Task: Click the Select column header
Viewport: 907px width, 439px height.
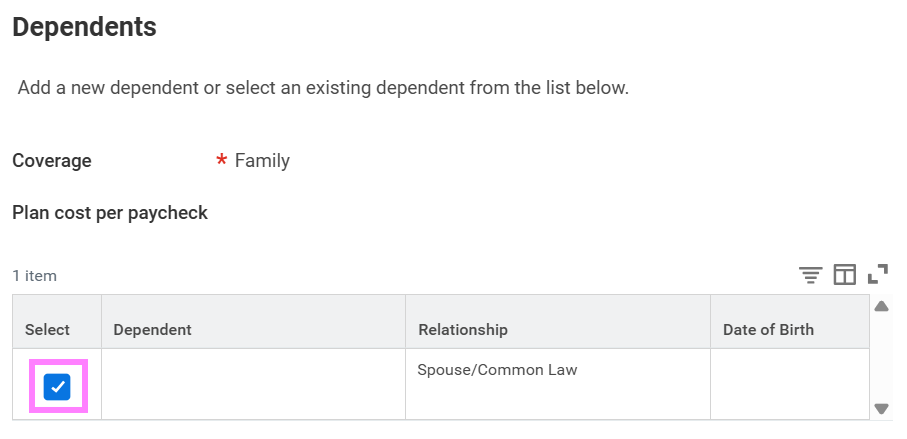Action: (48, 330)
